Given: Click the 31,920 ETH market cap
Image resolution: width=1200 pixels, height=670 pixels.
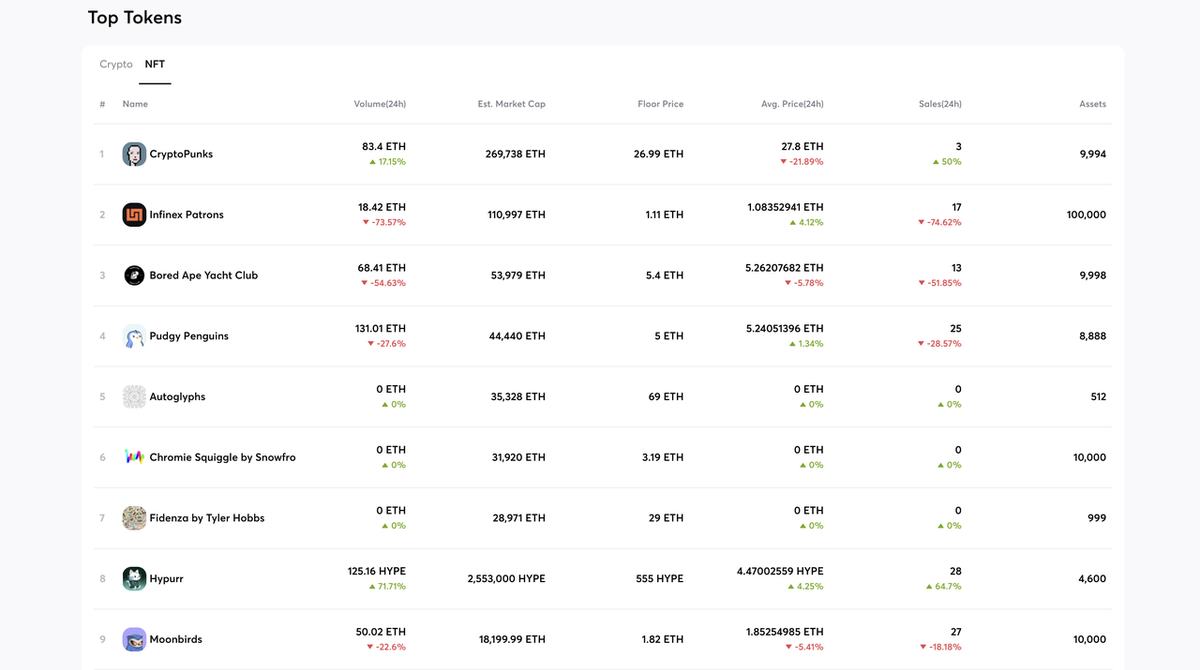Looking at the screenshot, I should [x=518, y=457].
